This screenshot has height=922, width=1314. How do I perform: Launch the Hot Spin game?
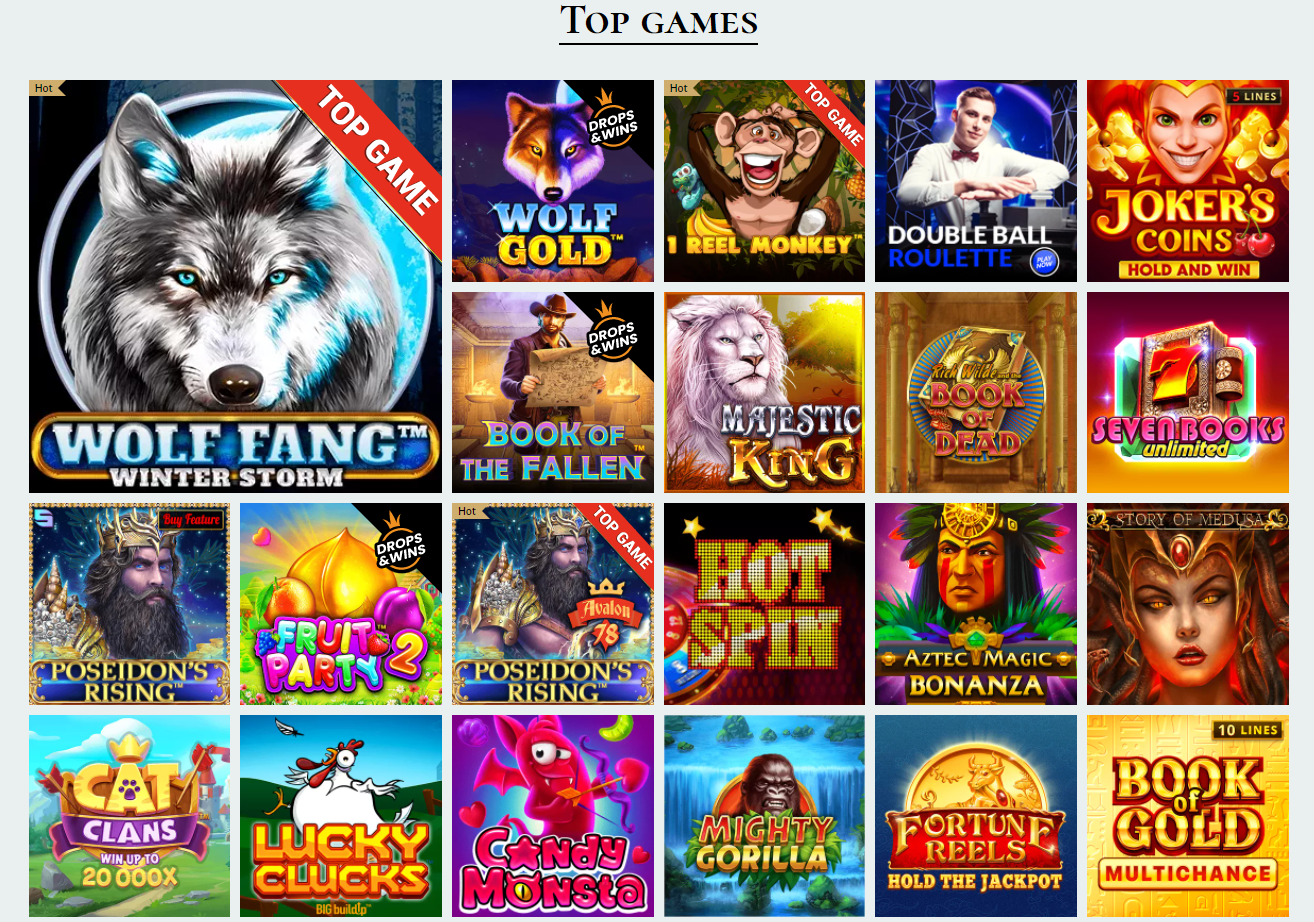(764, 604)
